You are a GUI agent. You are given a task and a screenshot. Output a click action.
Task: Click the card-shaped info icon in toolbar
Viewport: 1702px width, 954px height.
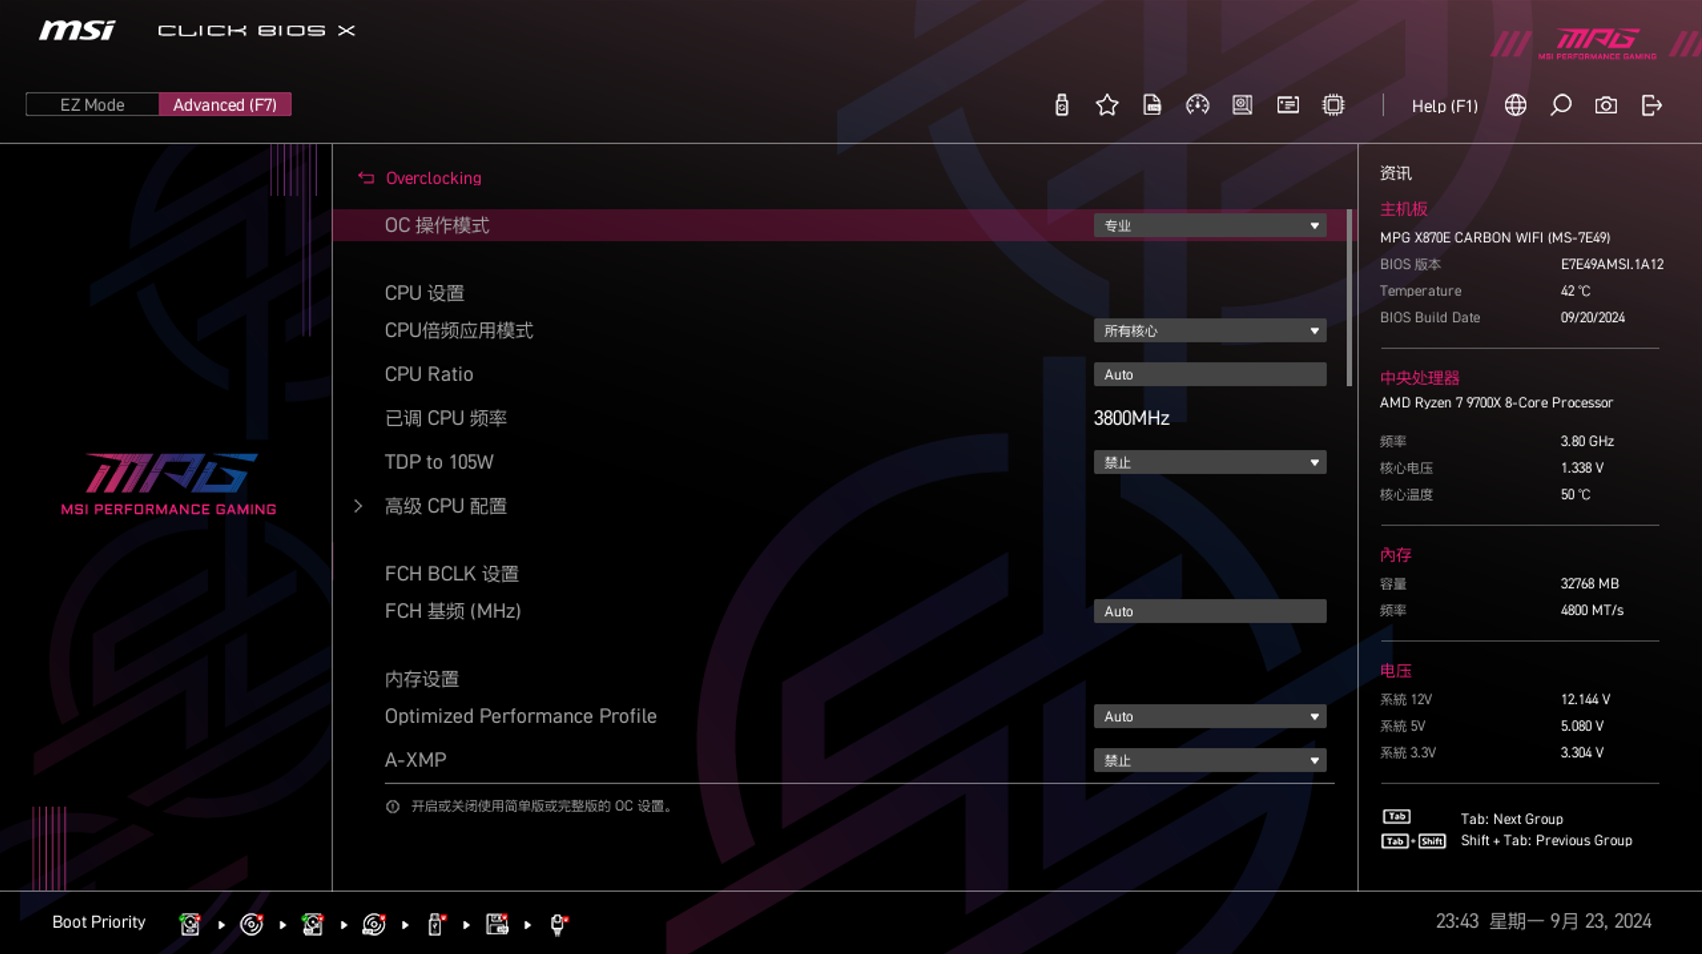[x=1288, y=105]
